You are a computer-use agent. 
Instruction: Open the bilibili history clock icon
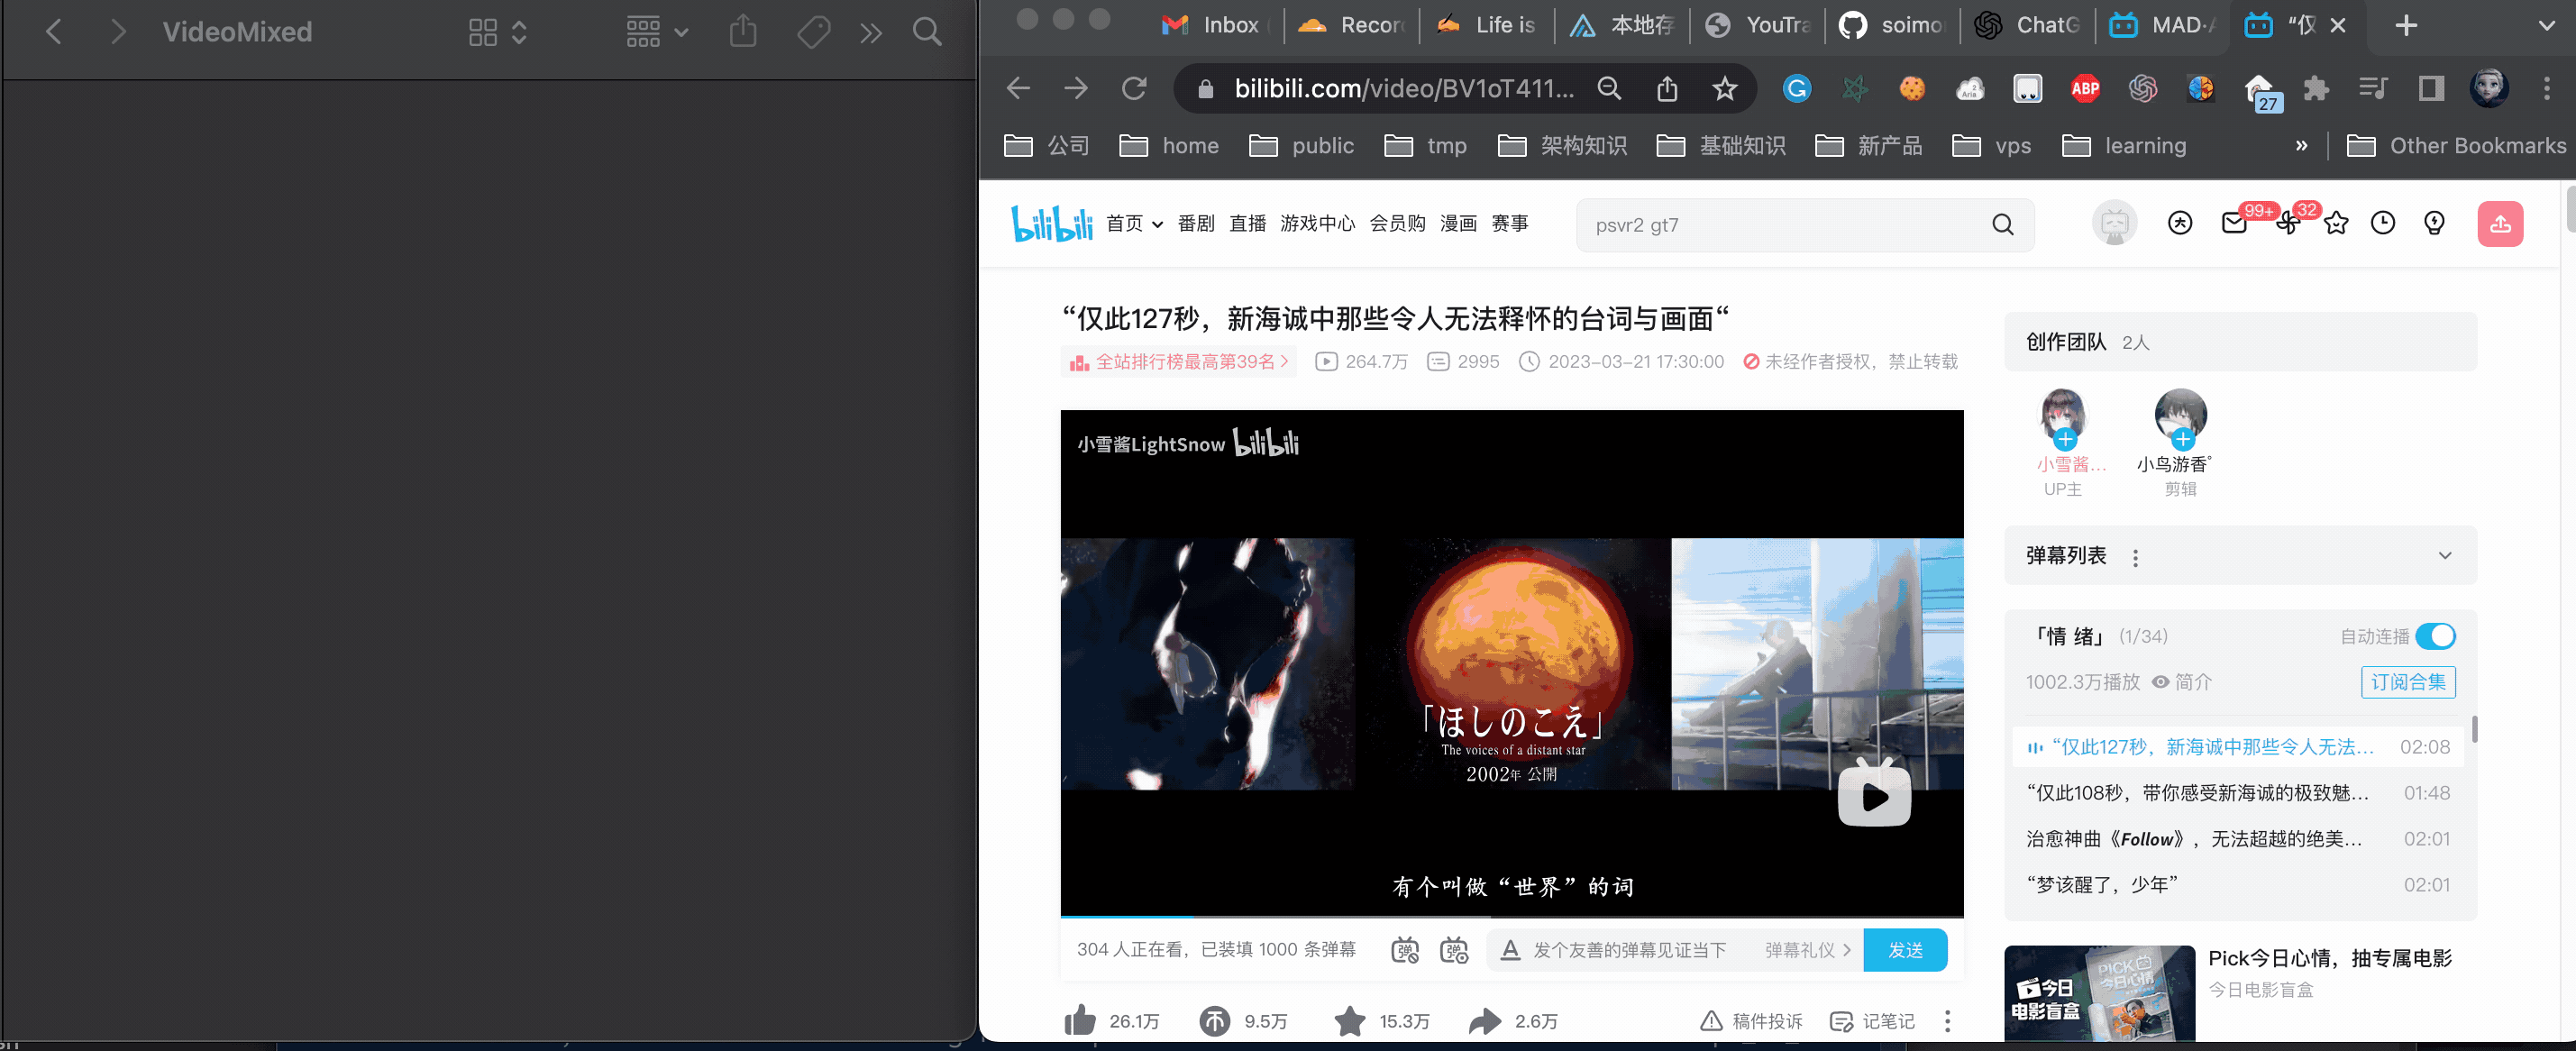coord(2383,223)
